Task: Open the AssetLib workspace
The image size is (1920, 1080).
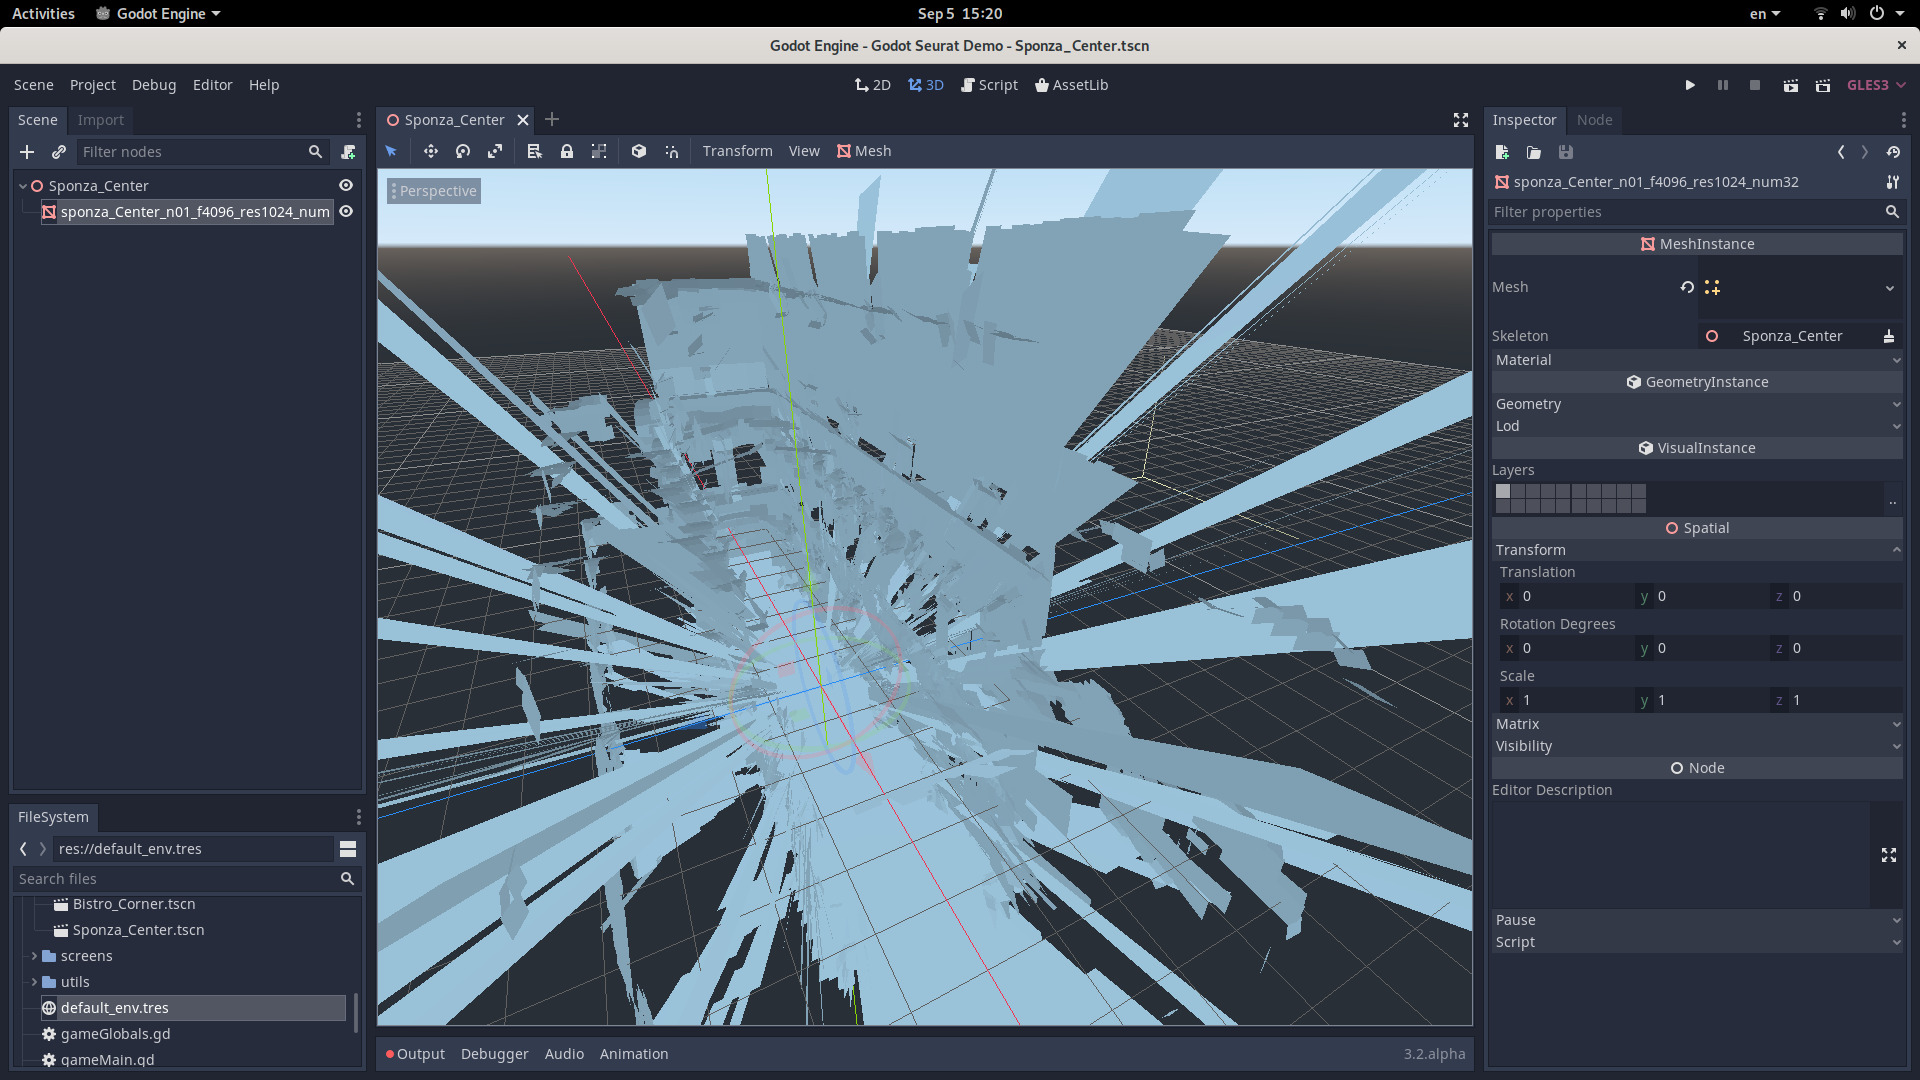Action: [x=1071, y=85]
